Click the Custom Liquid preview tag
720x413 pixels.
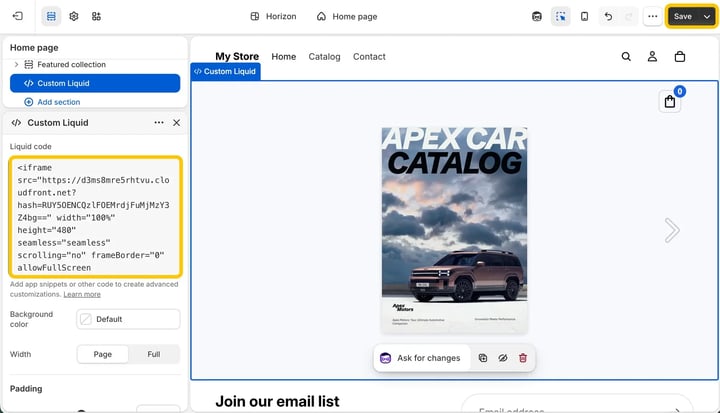(x=225, y=72)
